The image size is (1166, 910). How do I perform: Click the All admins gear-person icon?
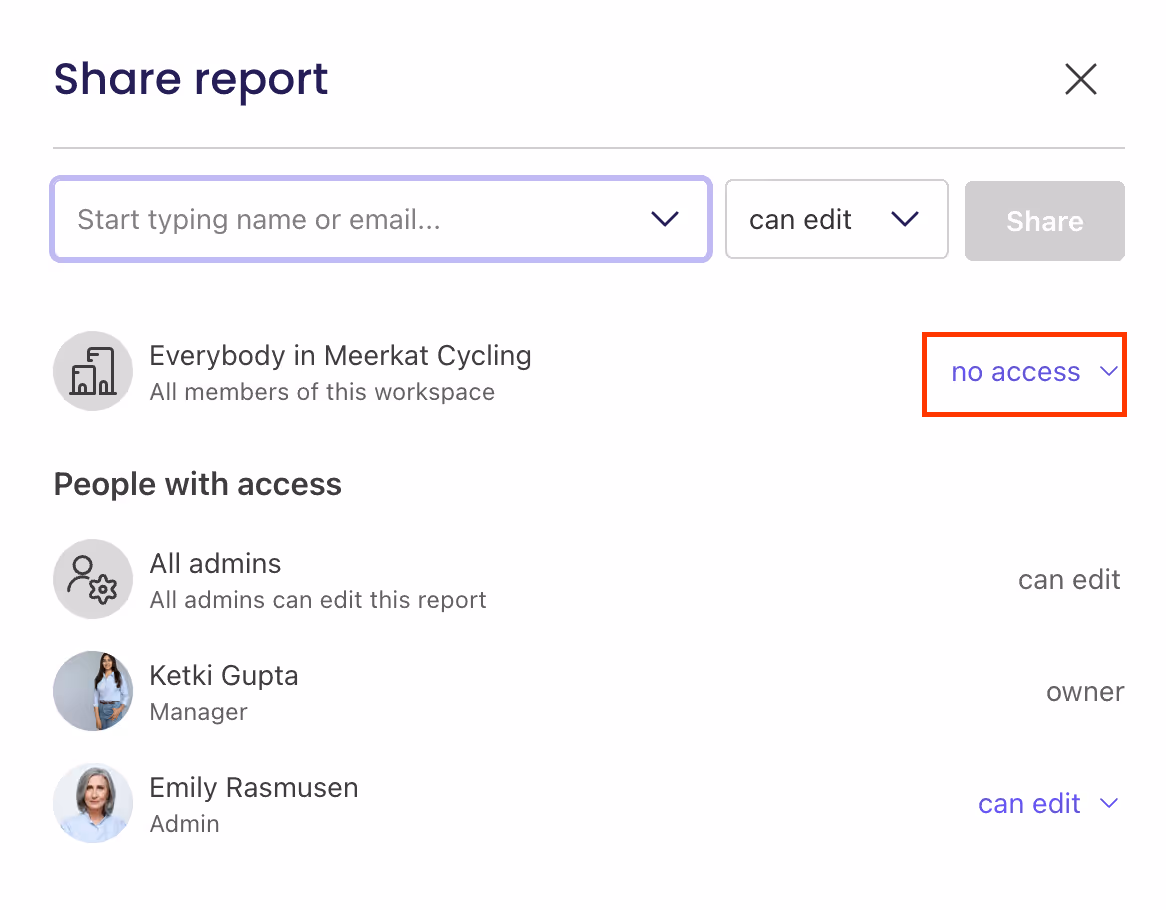[93, 579]
